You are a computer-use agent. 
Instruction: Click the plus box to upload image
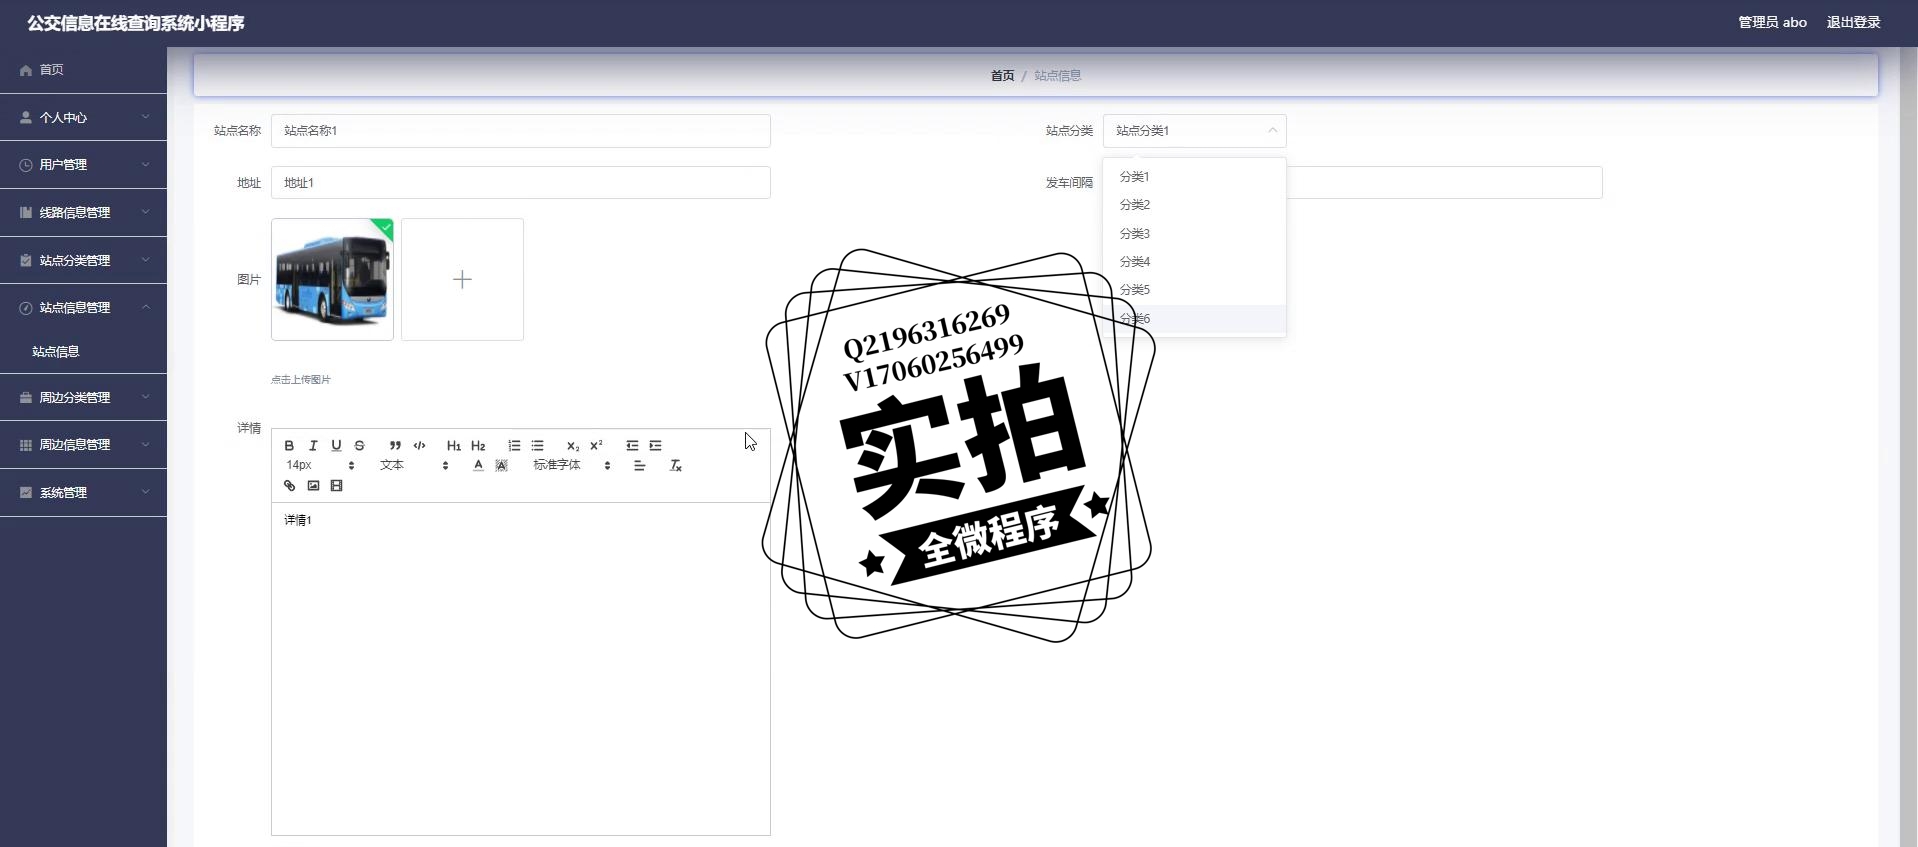pos(462,279)
